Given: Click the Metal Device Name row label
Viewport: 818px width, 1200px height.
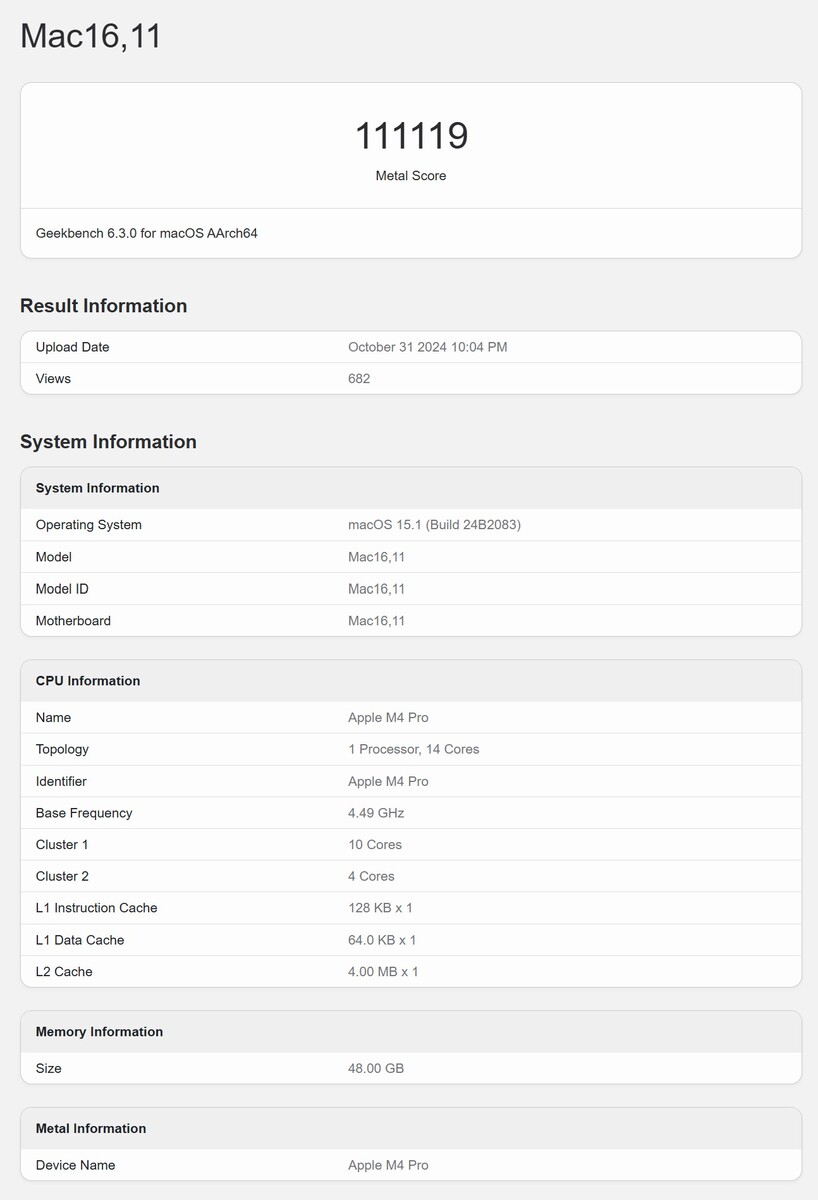Looking at the screenshot, I should (75, 1165).
